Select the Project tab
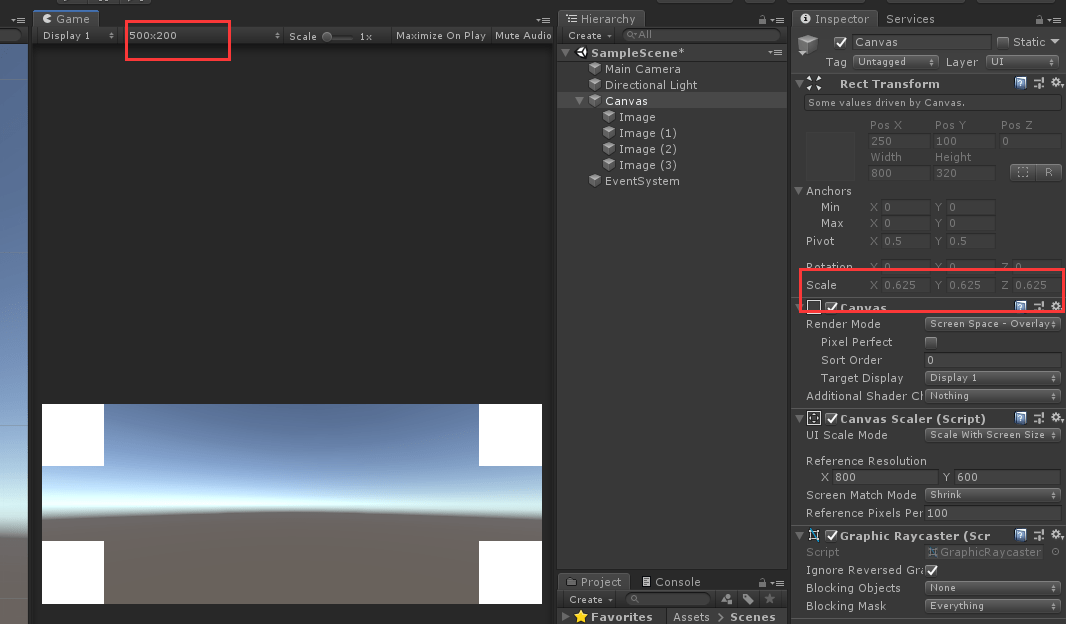The image size is (1066, 624). 594,582
